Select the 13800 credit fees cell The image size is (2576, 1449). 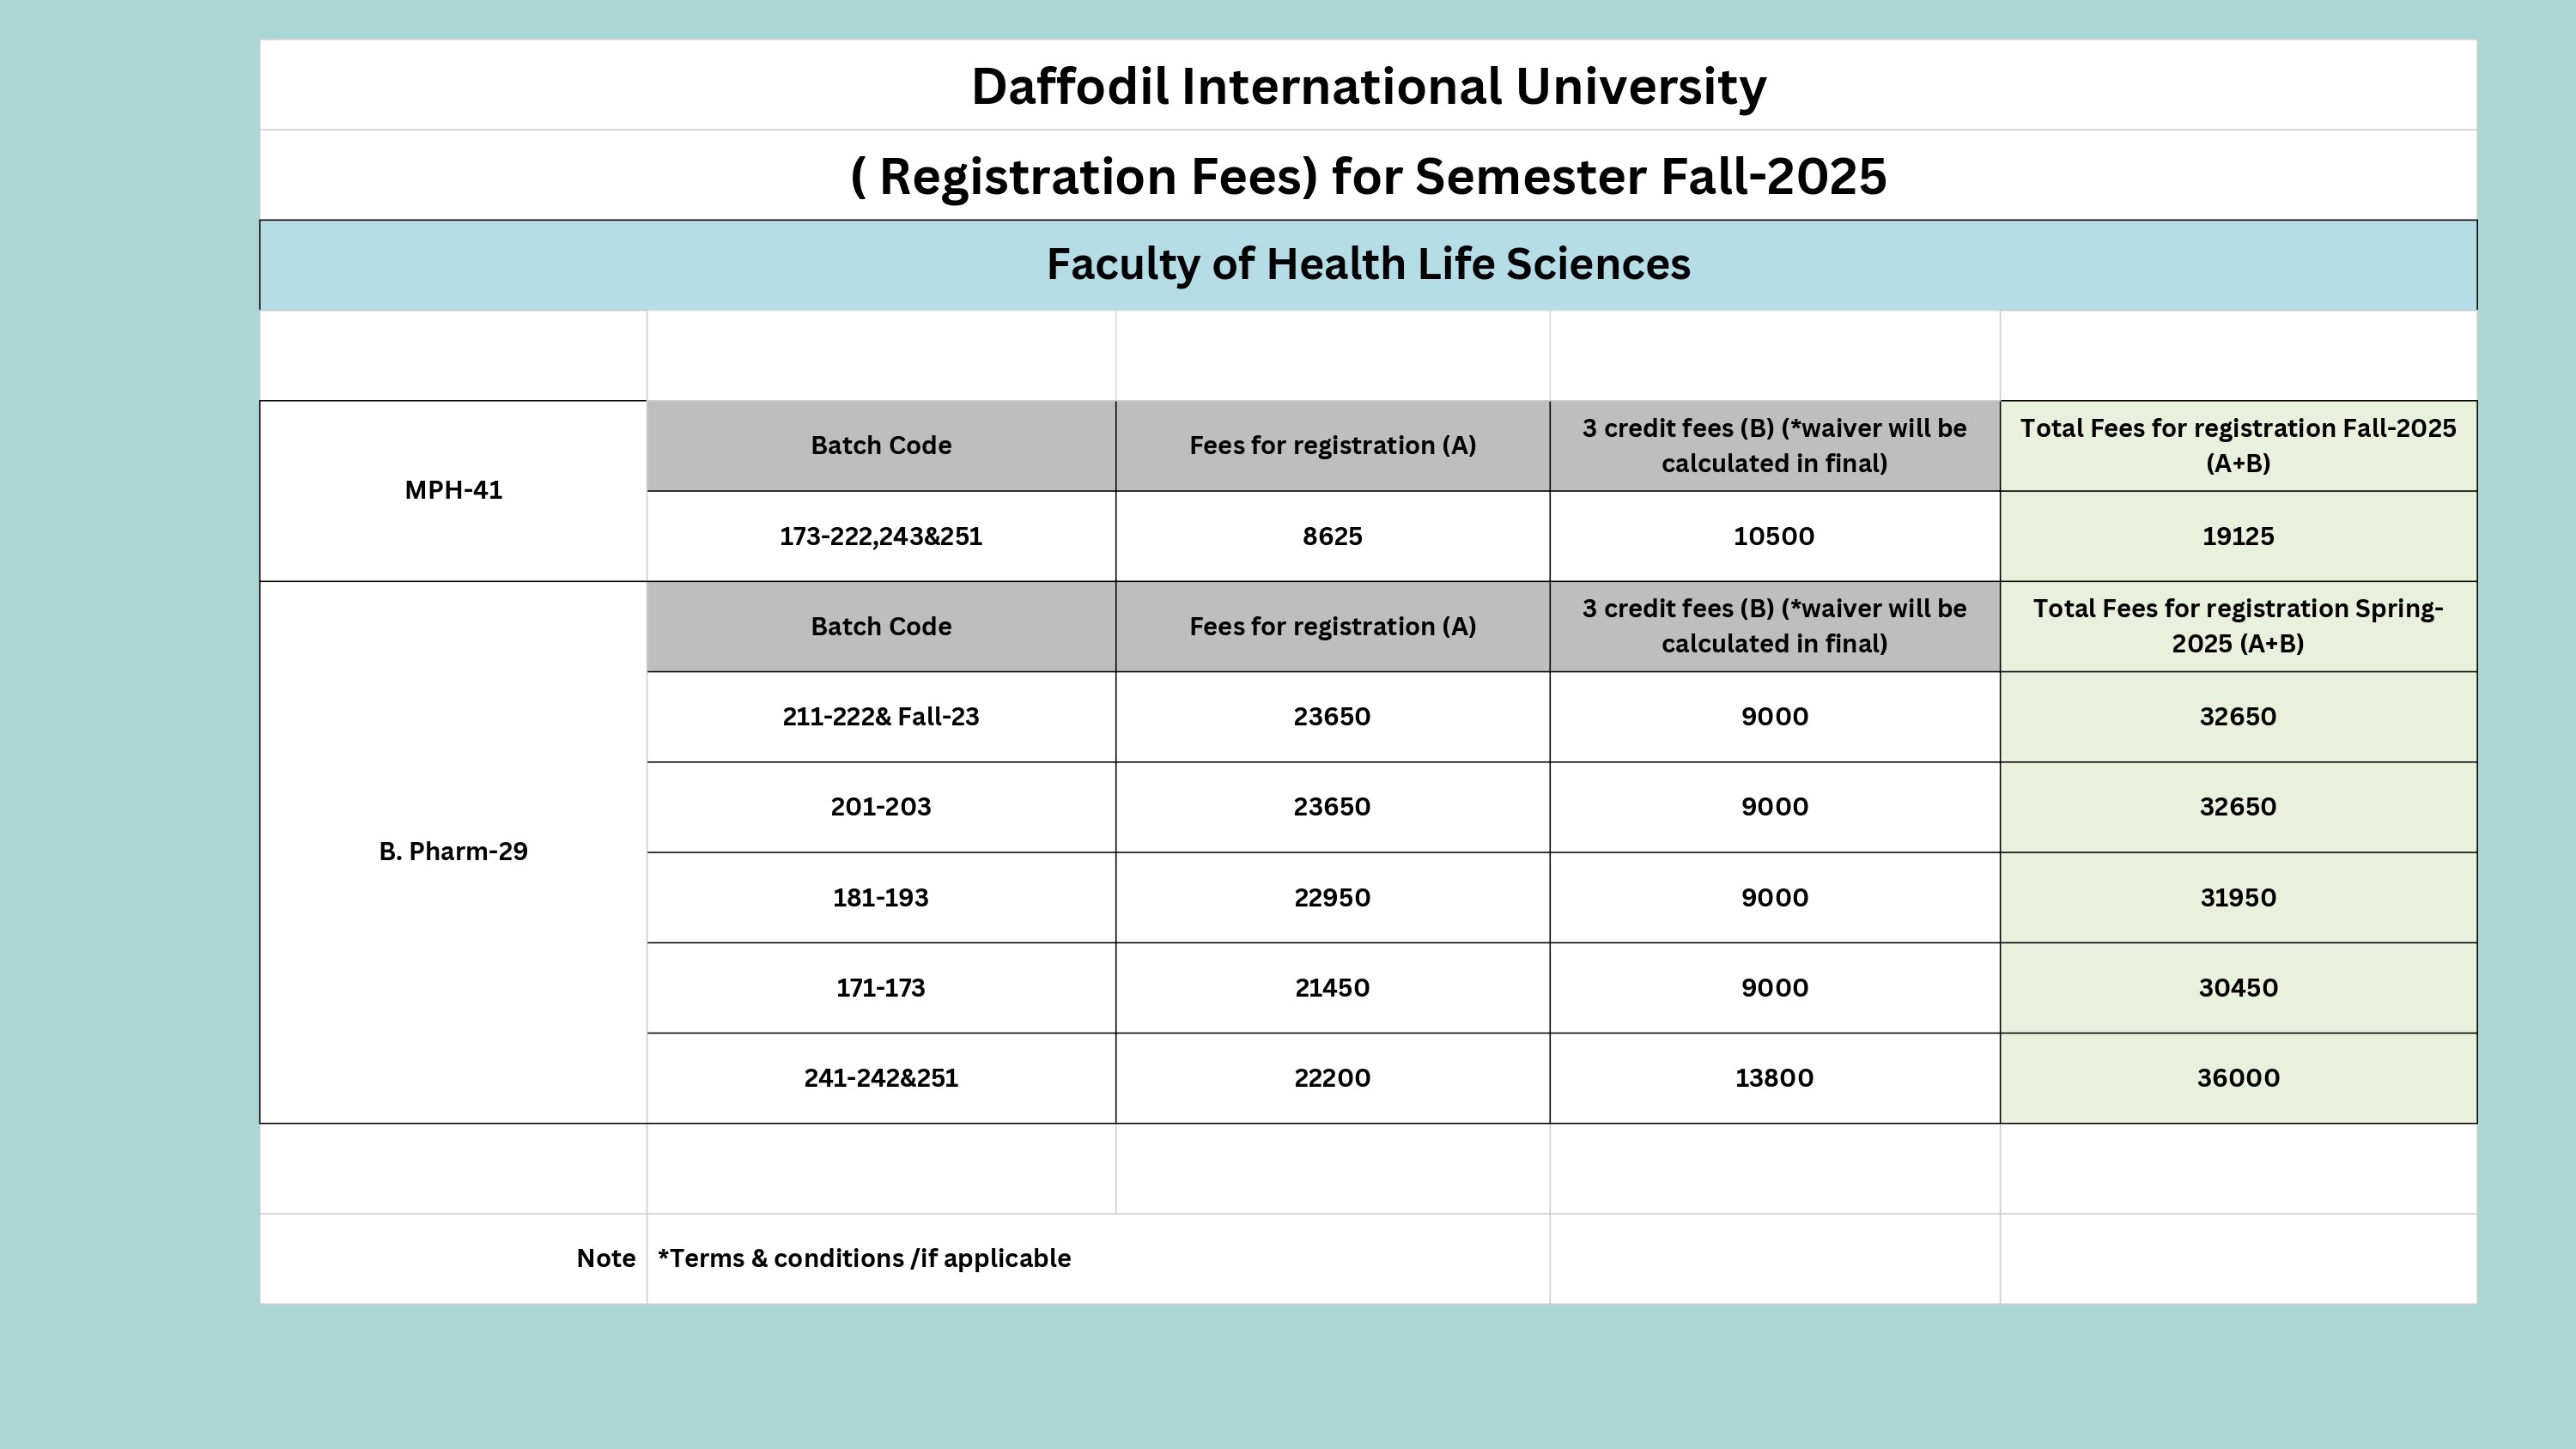click(x=1774, y=1078)
